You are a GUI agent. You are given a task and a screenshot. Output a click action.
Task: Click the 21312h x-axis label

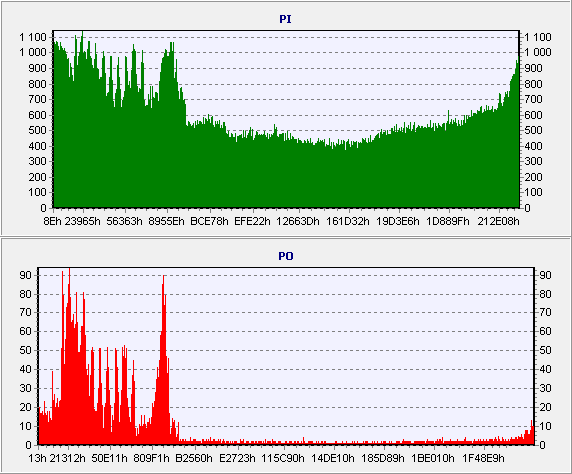point(67,458)
